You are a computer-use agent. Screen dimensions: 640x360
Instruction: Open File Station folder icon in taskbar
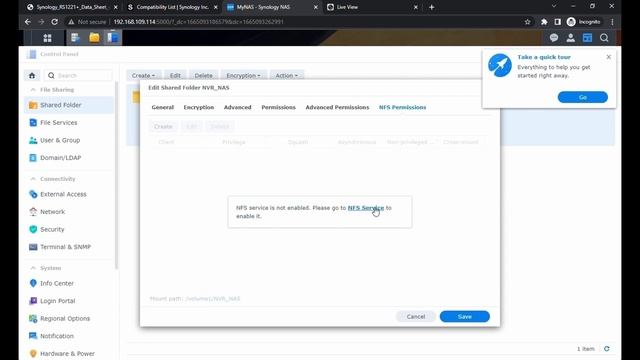coord(94,38)
